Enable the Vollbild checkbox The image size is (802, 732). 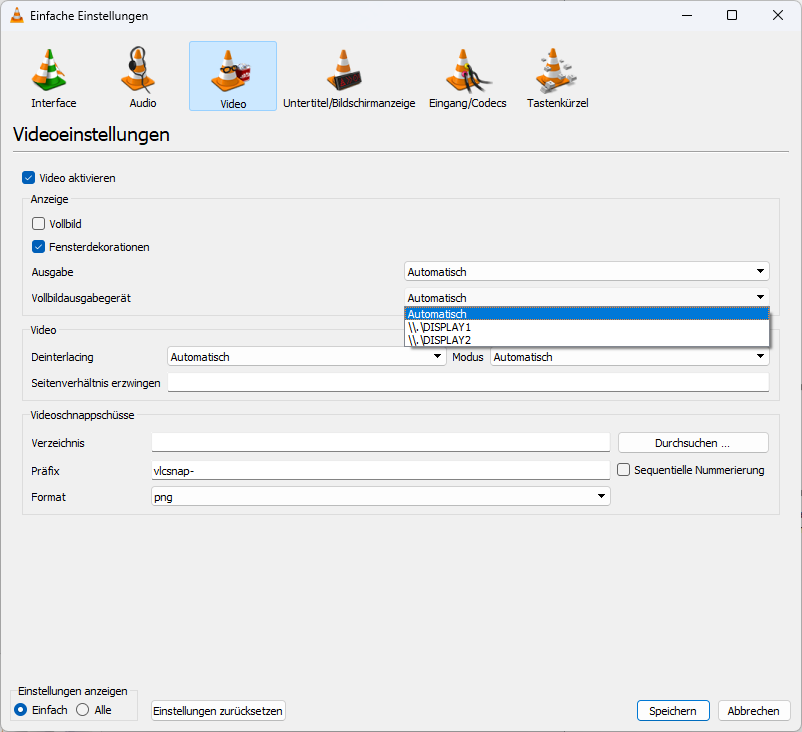click(x=38, y=224)
